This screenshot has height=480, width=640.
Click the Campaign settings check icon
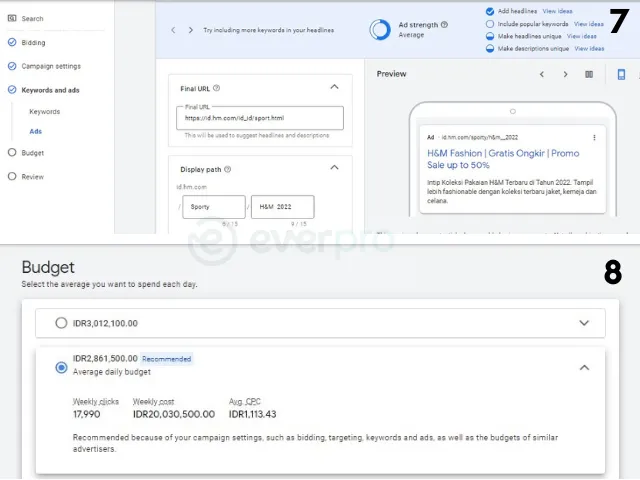pyautogui.click(x=12, y=66)
